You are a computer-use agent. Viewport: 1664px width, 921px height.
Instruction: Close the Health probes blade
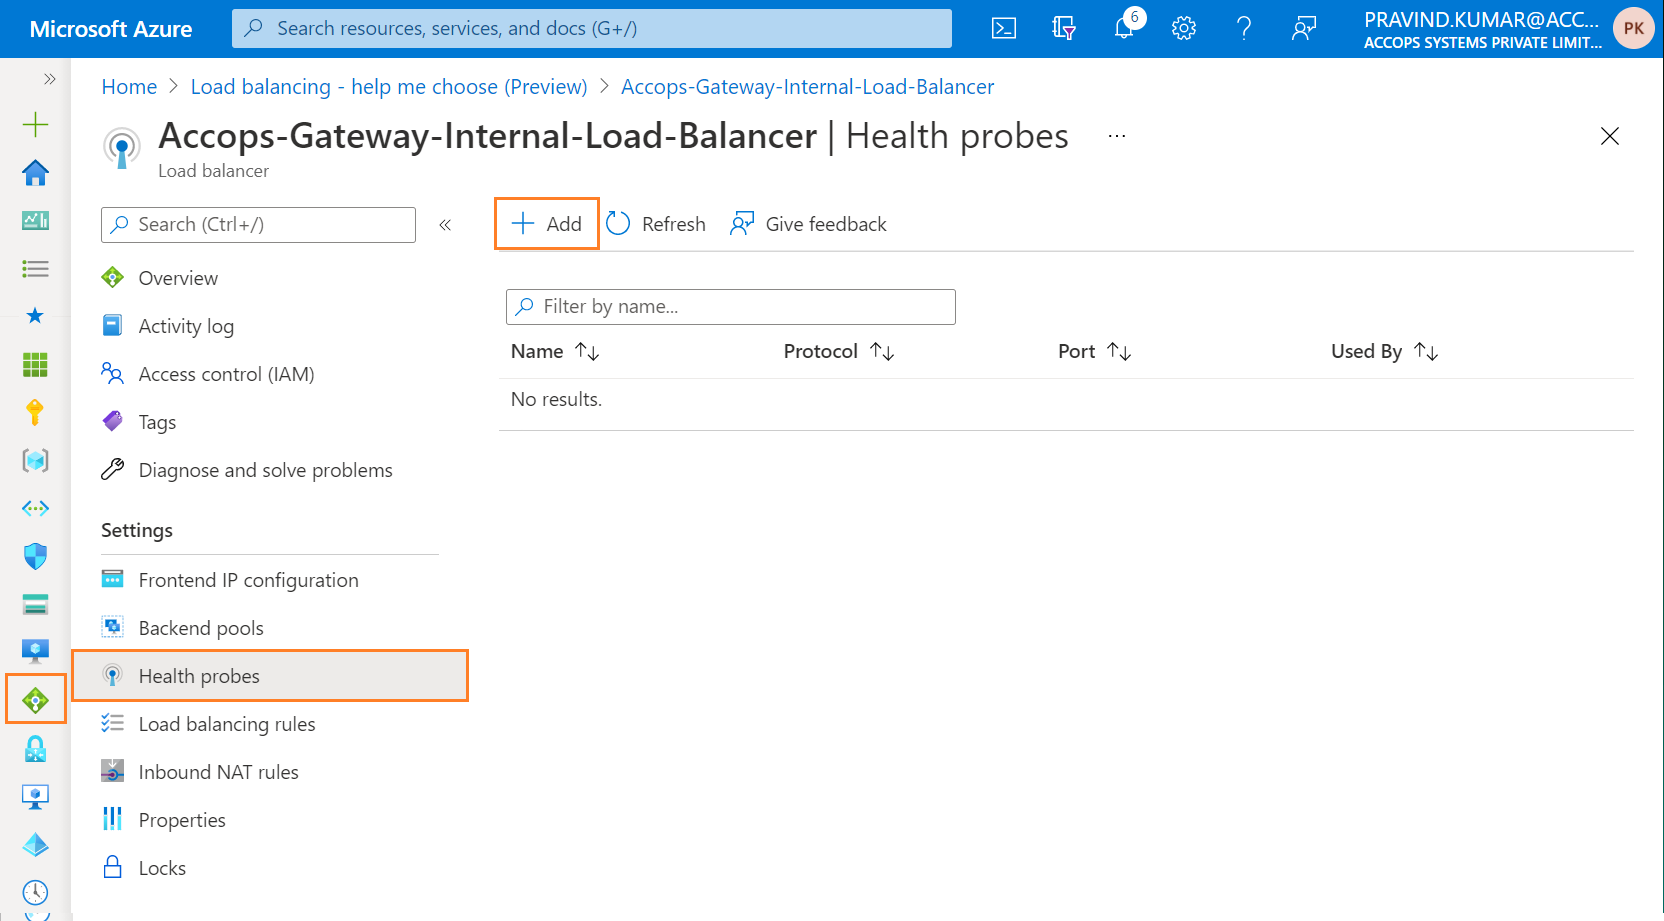coord(1609,136)
